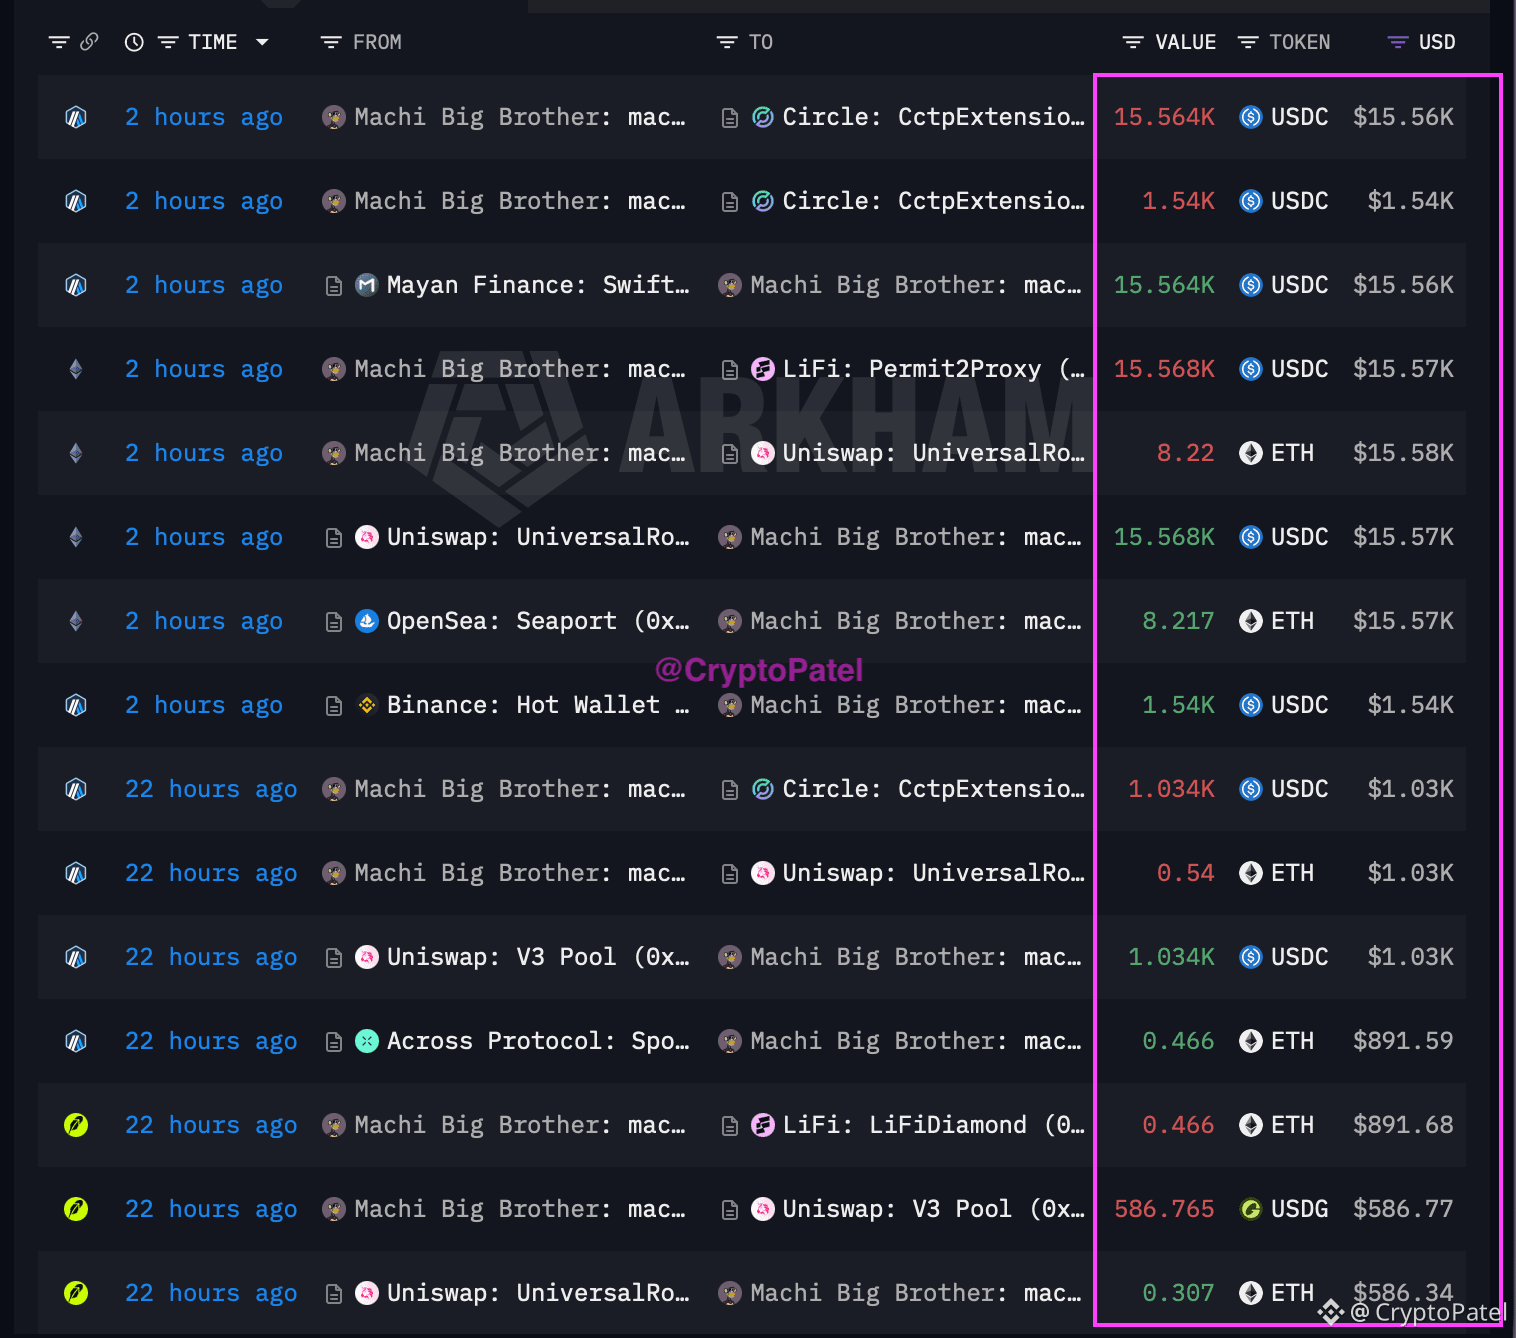Click the $586.77 USD amount
This screenshot has height=1338, width=1516.
click(x=1403, y=1209)
